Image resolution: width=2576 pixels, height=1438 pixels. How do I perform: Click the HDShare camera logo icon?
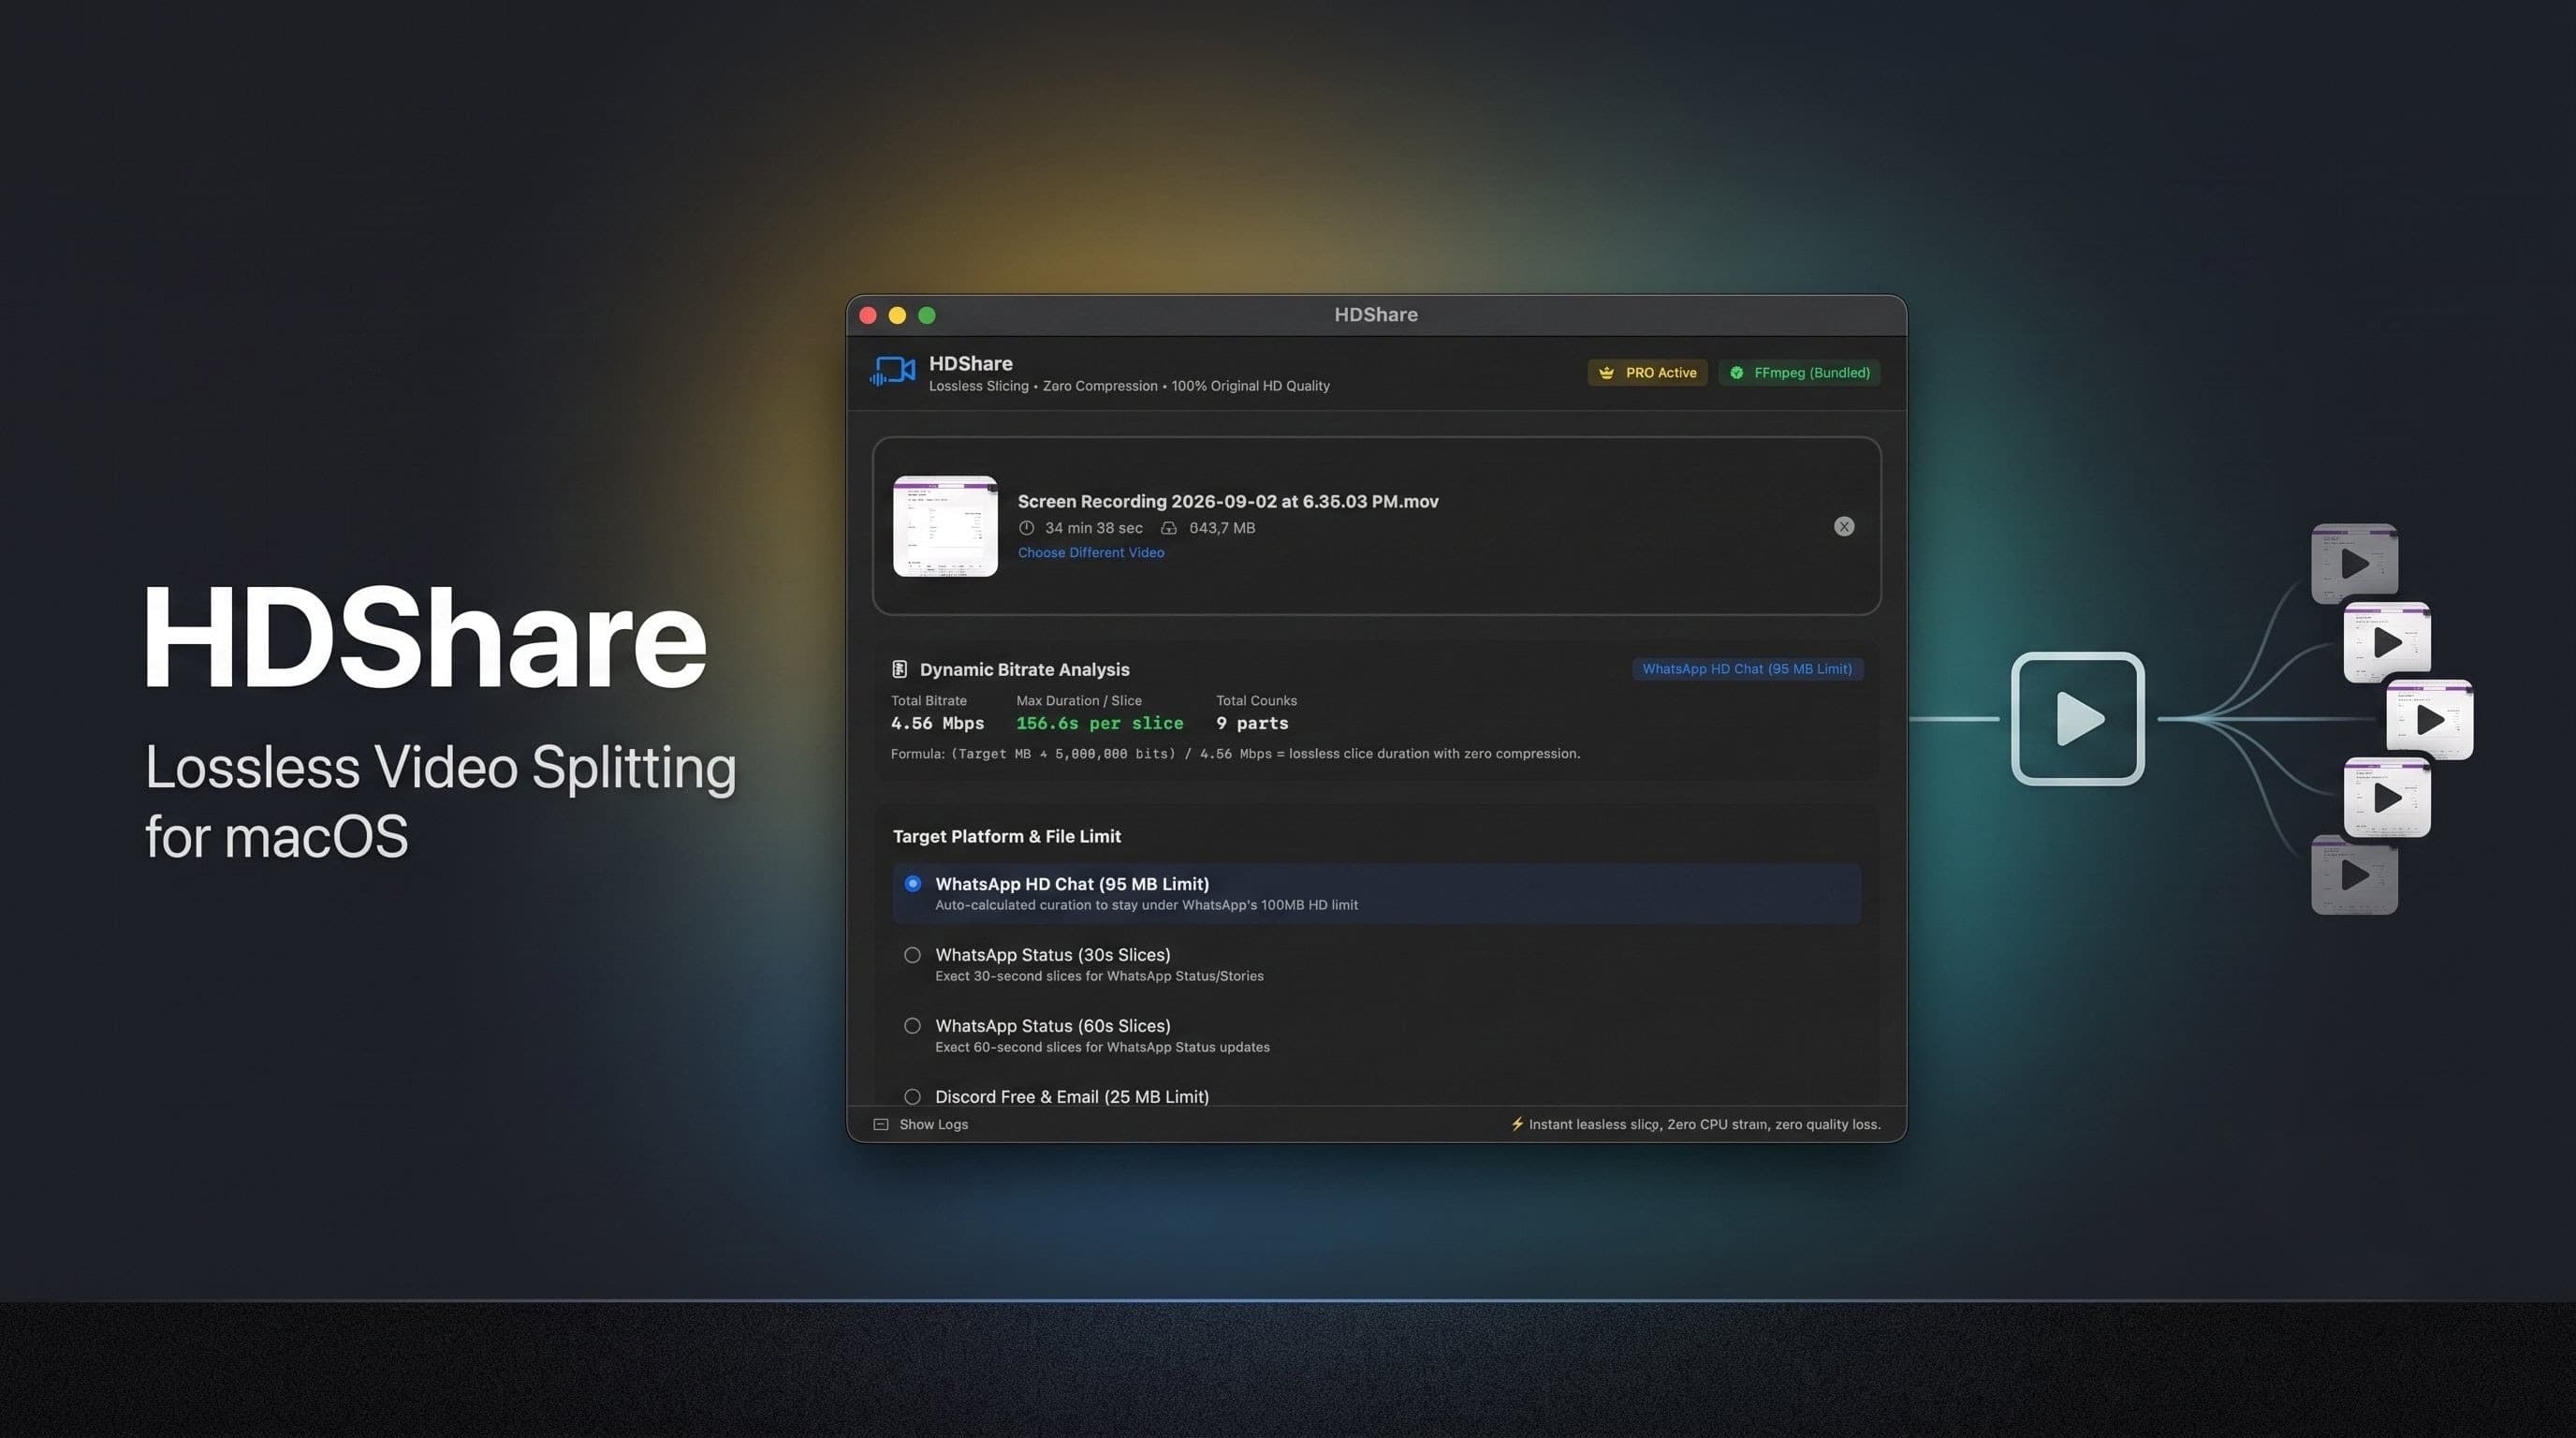click(x=893, y=371)
